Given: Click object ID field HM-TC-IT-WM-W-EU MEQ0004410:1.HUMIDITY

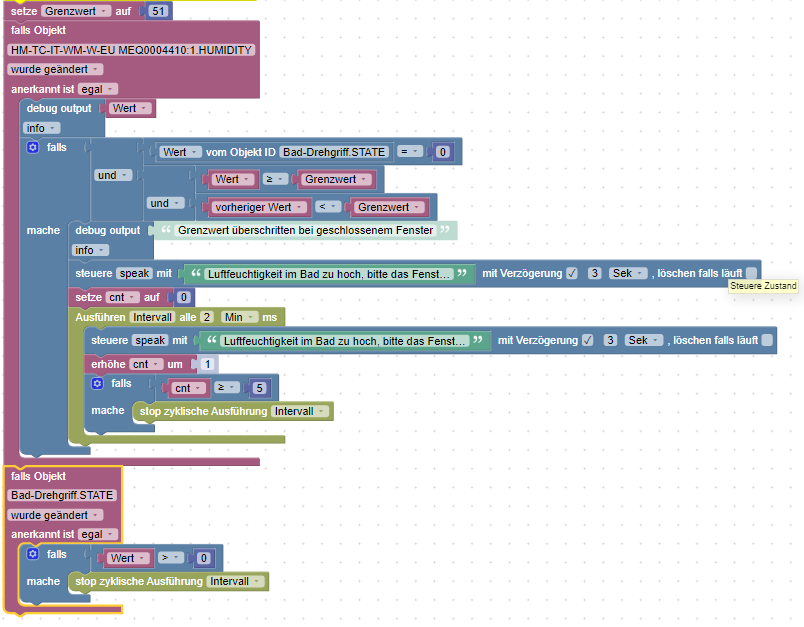Looking at the screenshot, I should point(131,50).
